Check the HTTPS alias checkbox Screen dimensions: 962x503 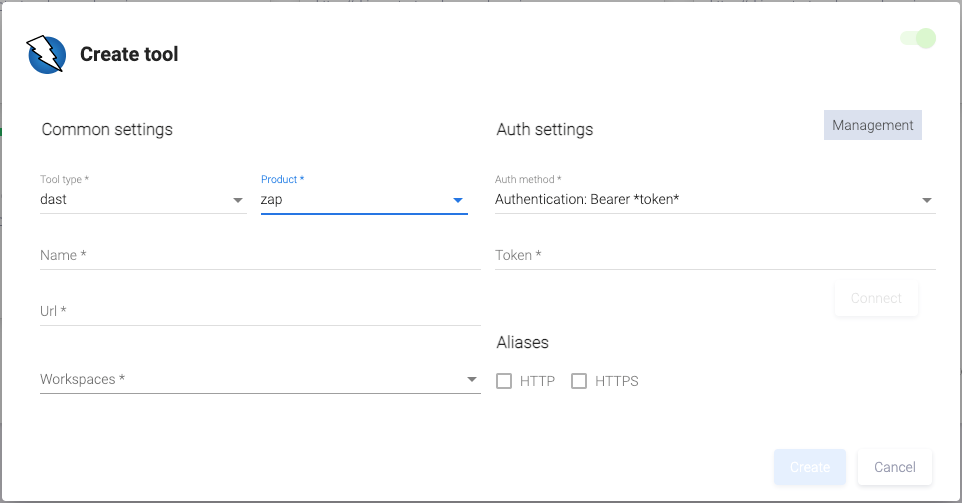[579, 381]
